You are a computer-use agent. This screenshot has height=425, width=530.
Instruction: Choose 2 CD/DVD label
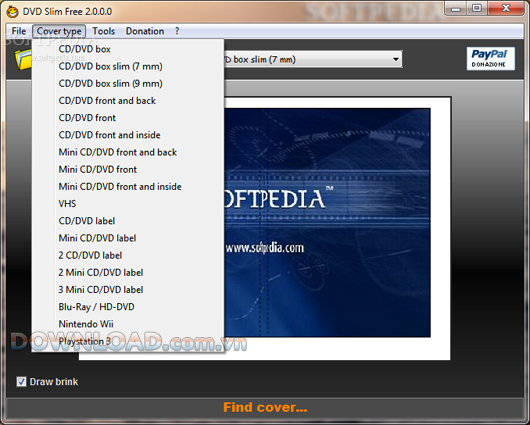coord(128,255)
